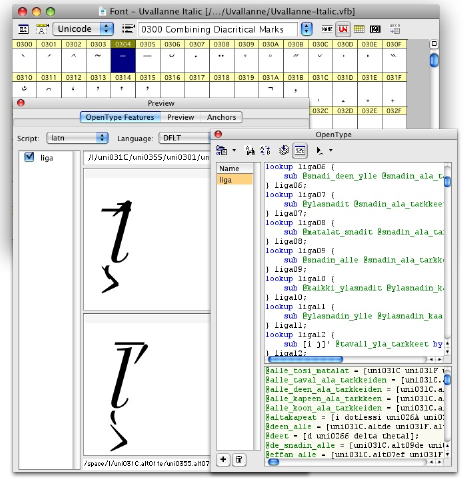The height and width of the screenshot is (480, 468).
Task: Click the round icon in OpenType toolbar
Action: (x=284, y=150)
